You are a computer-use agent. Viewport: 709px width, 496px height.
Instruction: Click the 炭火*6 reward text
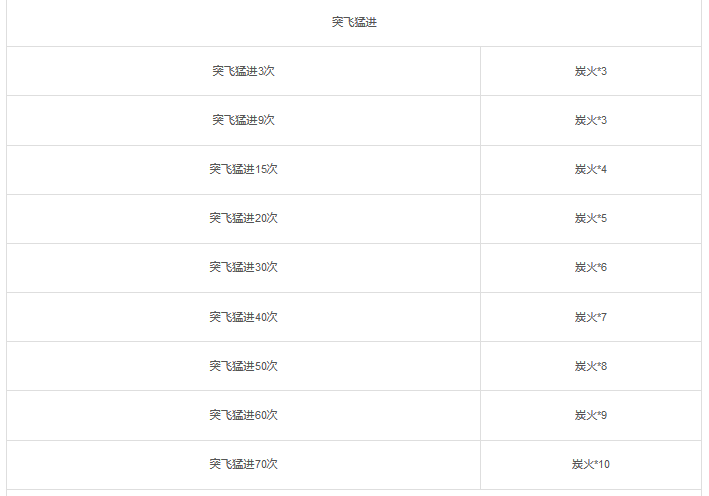point(591,267)
